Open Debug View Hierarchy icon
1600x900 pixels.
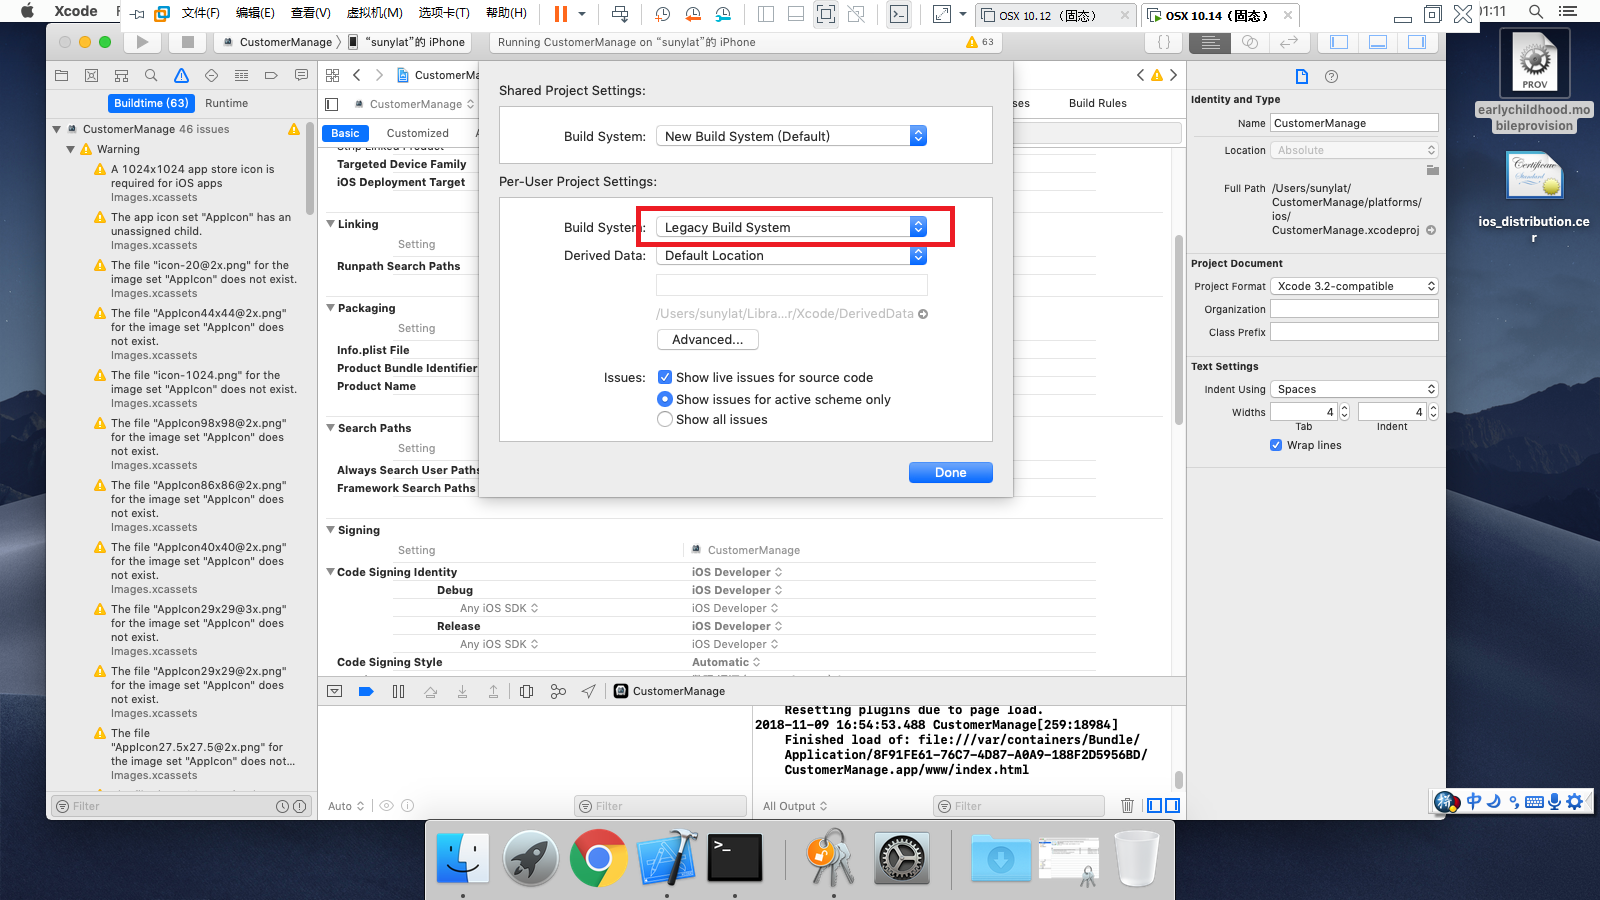click(527, 691)
